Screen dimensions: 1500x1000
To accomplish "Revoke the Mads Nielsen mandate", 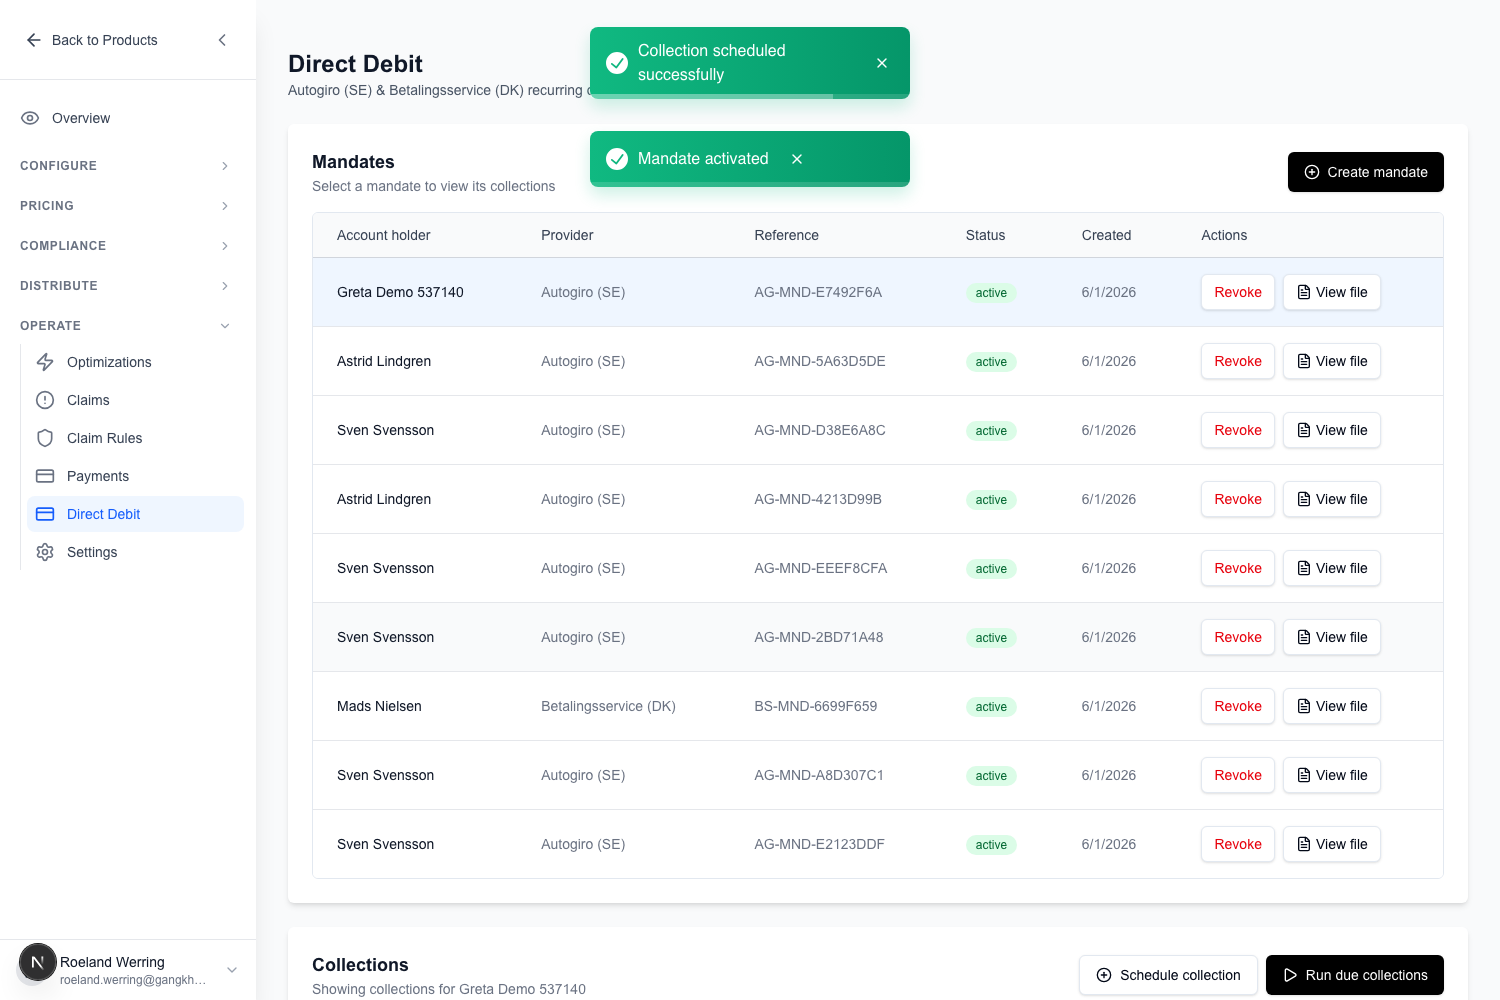I will pos(1238,706).
